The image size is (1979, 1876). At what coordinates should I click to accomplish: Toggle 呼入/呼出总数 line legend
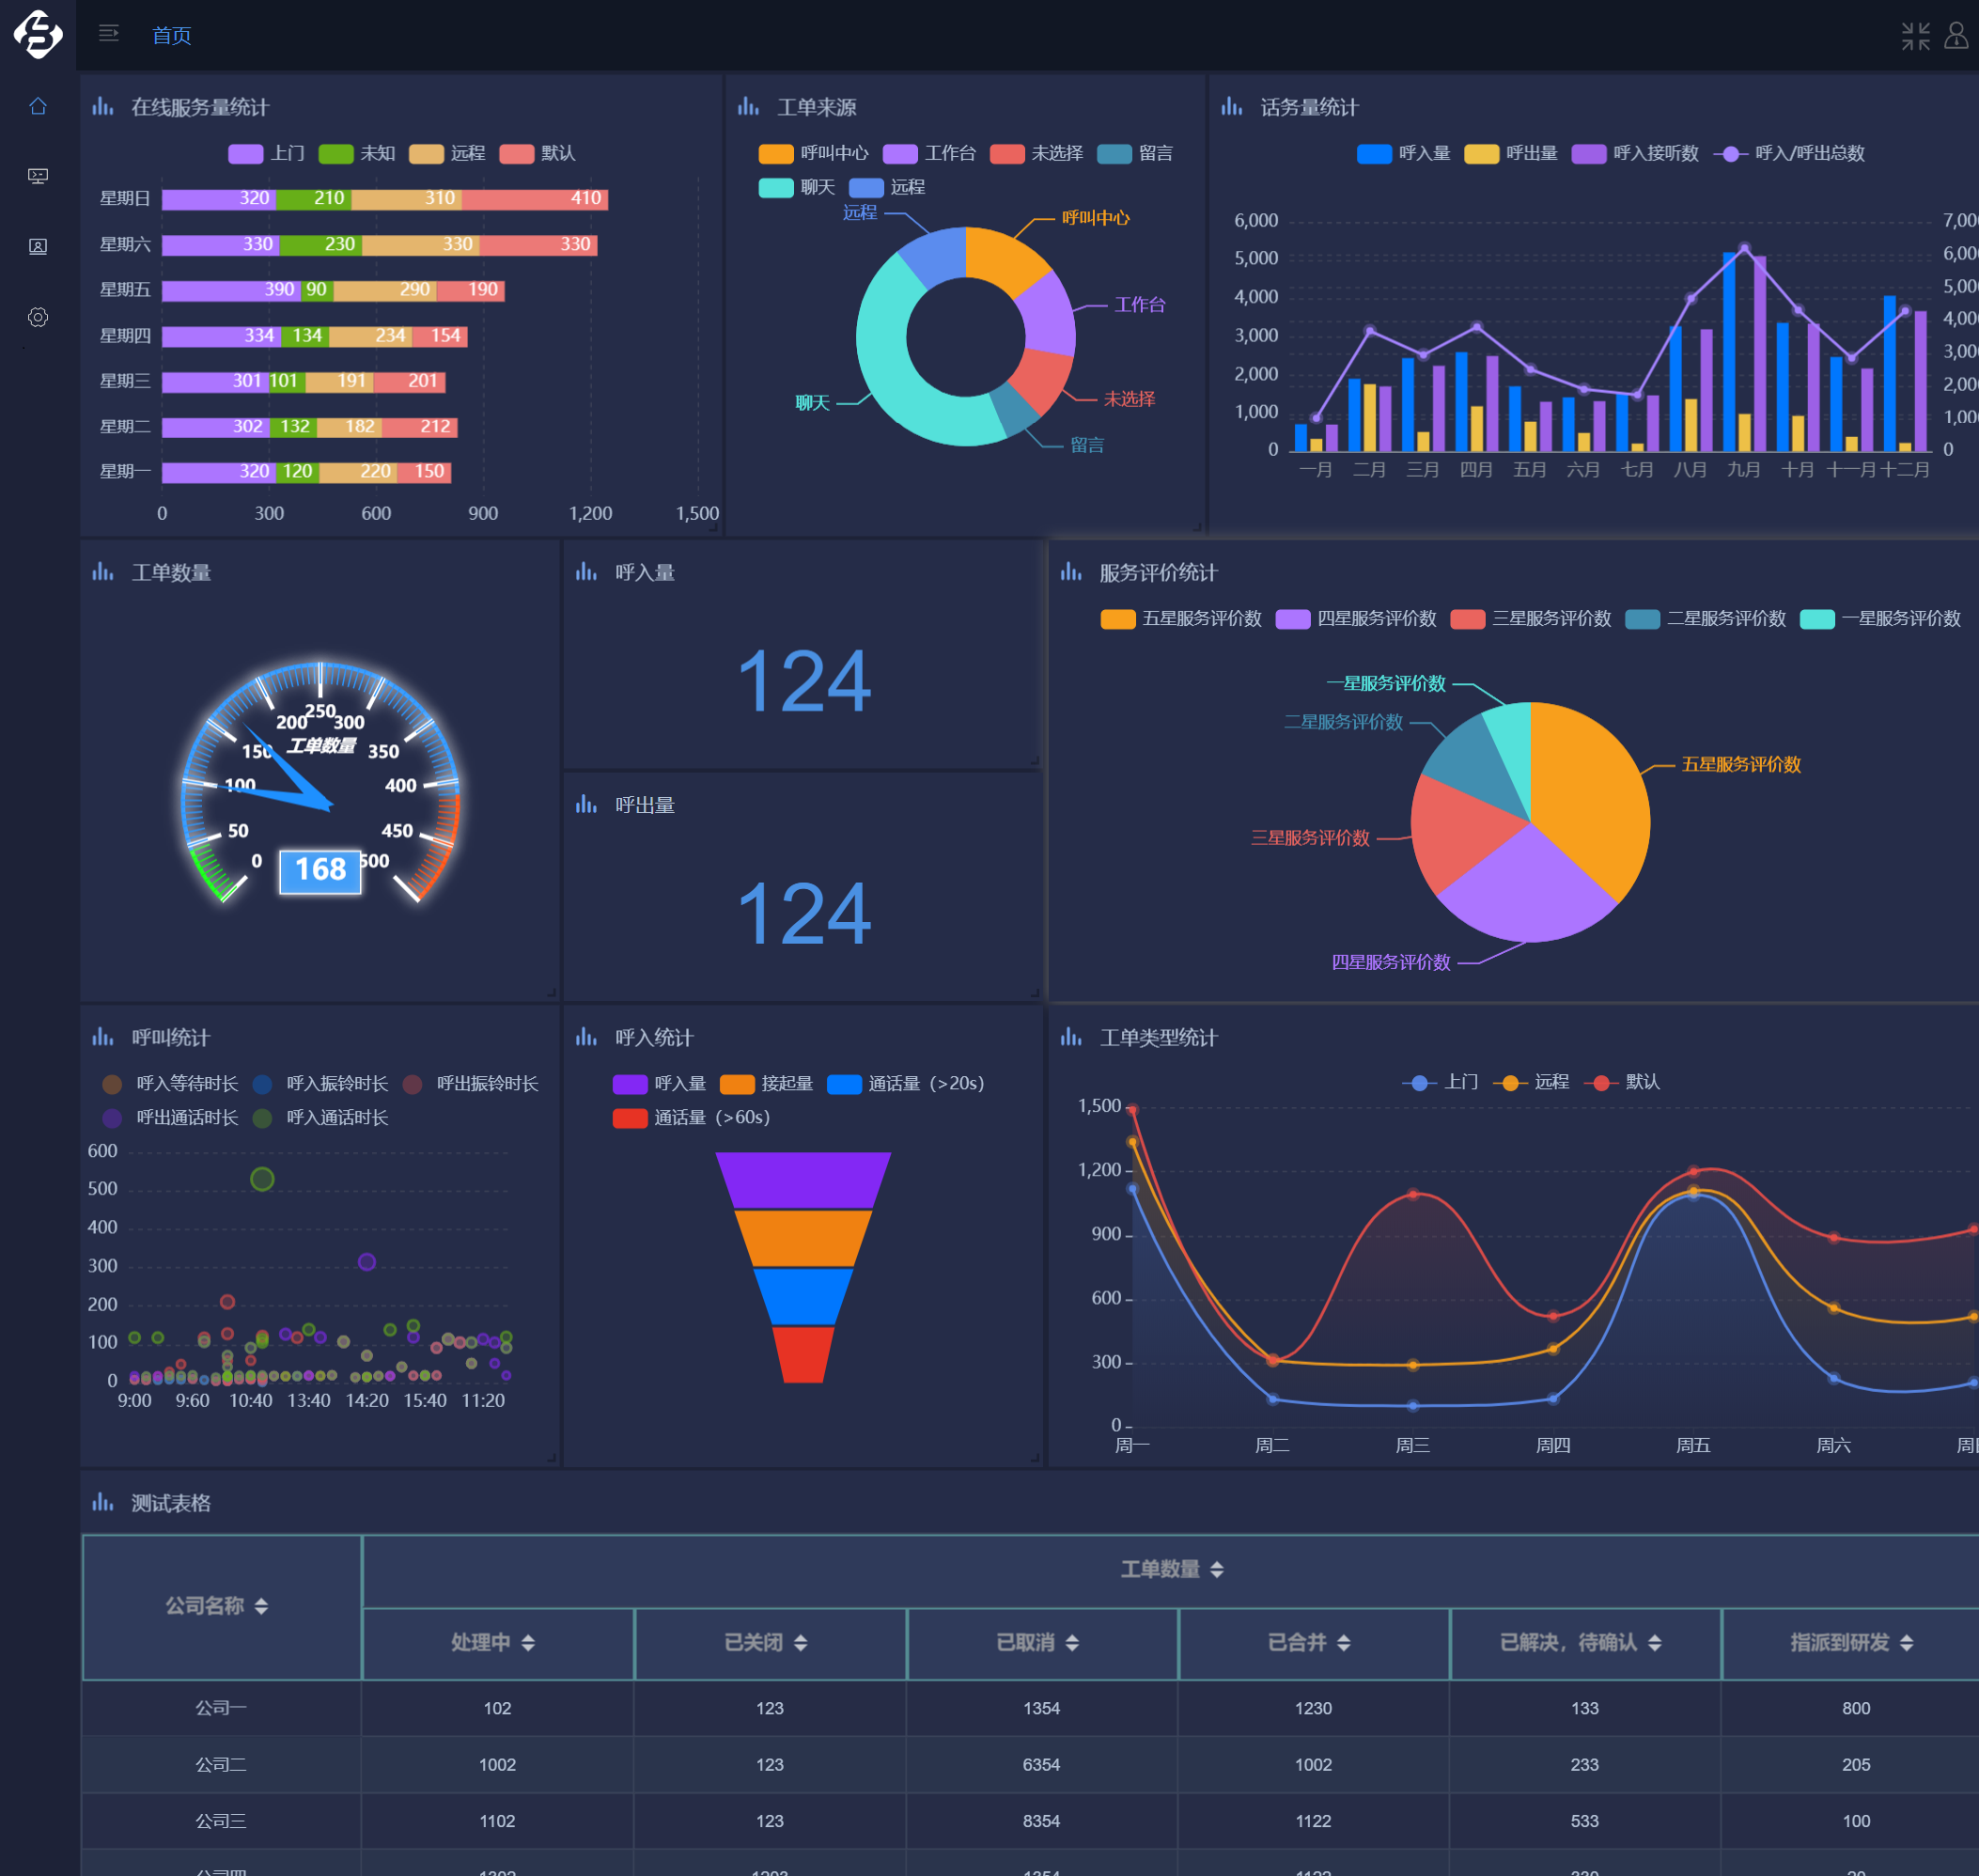(1790, 153)
